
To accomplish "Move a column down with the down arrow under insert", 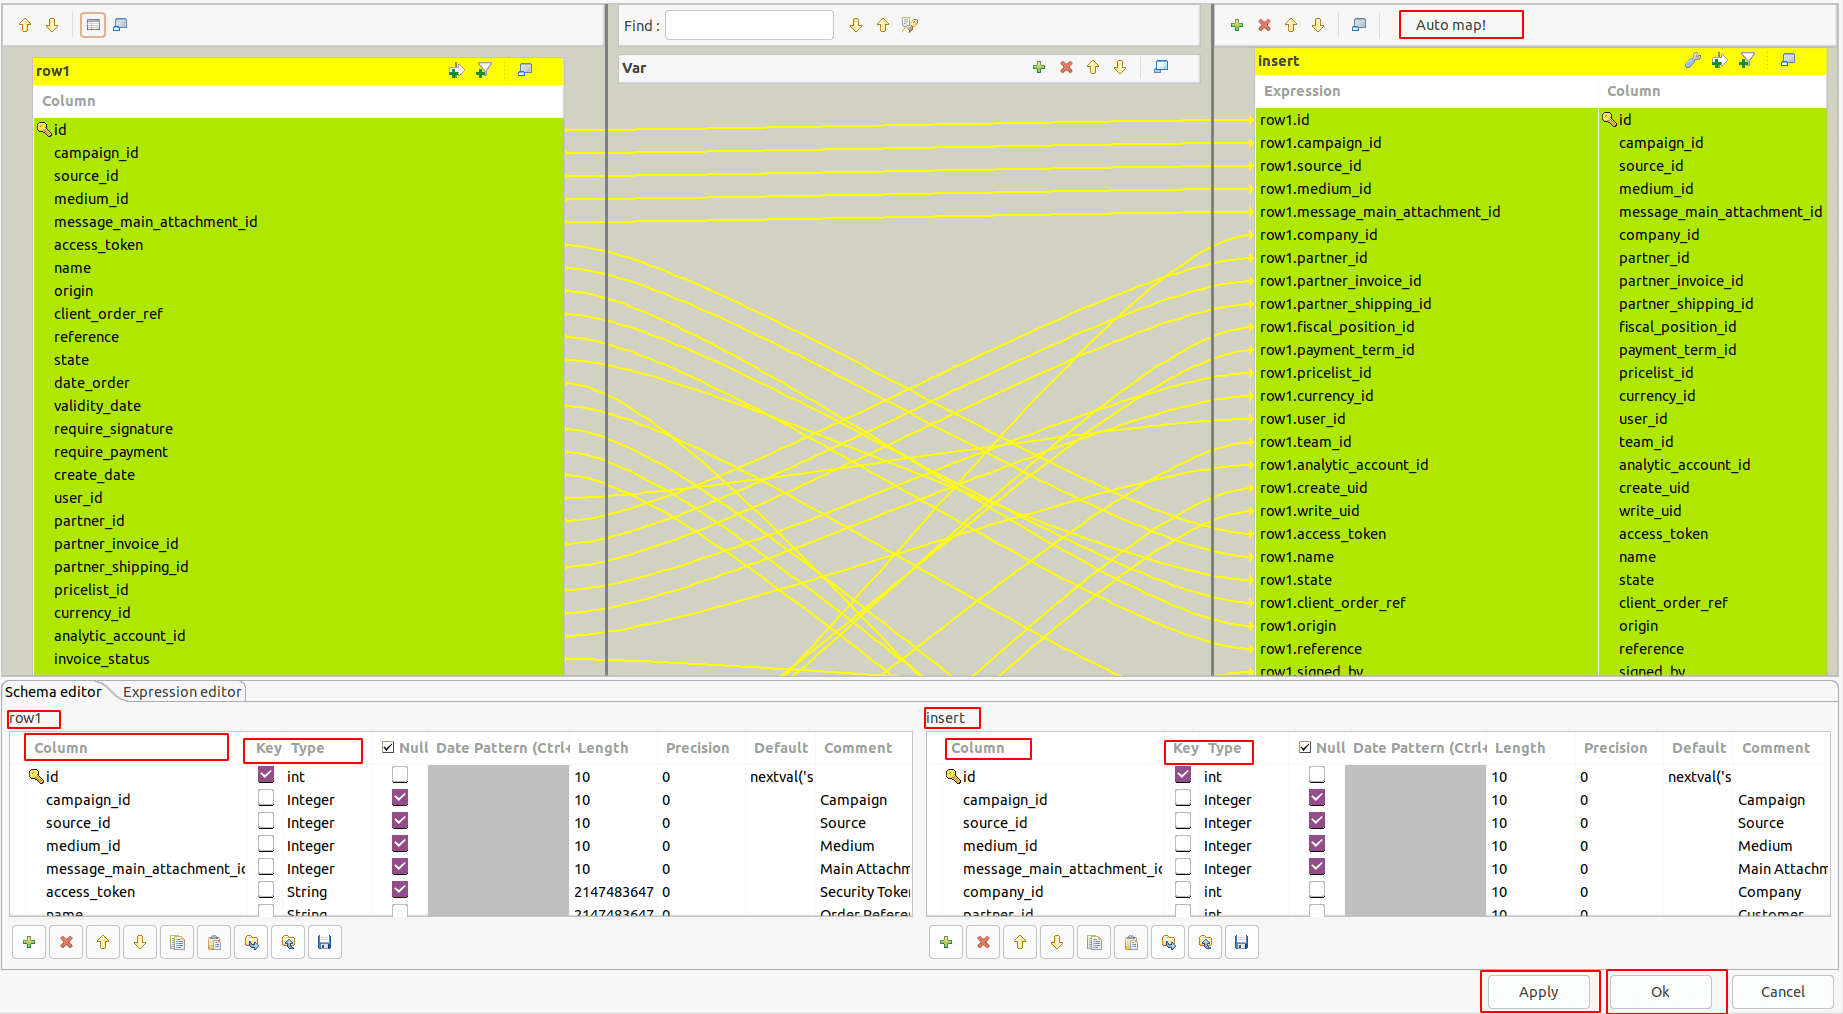I will 1056,941.
